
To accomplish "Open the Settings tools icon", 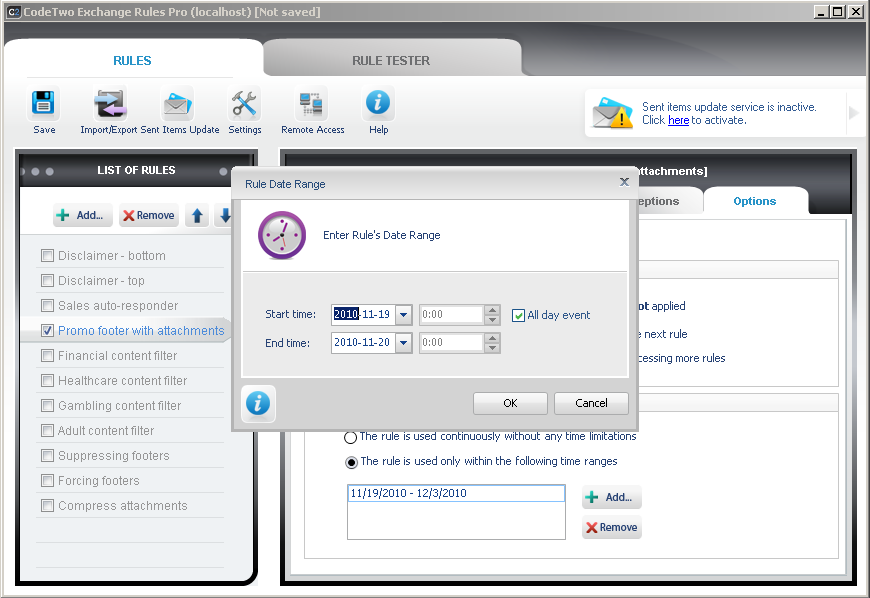I will click(x=244, y=104).
